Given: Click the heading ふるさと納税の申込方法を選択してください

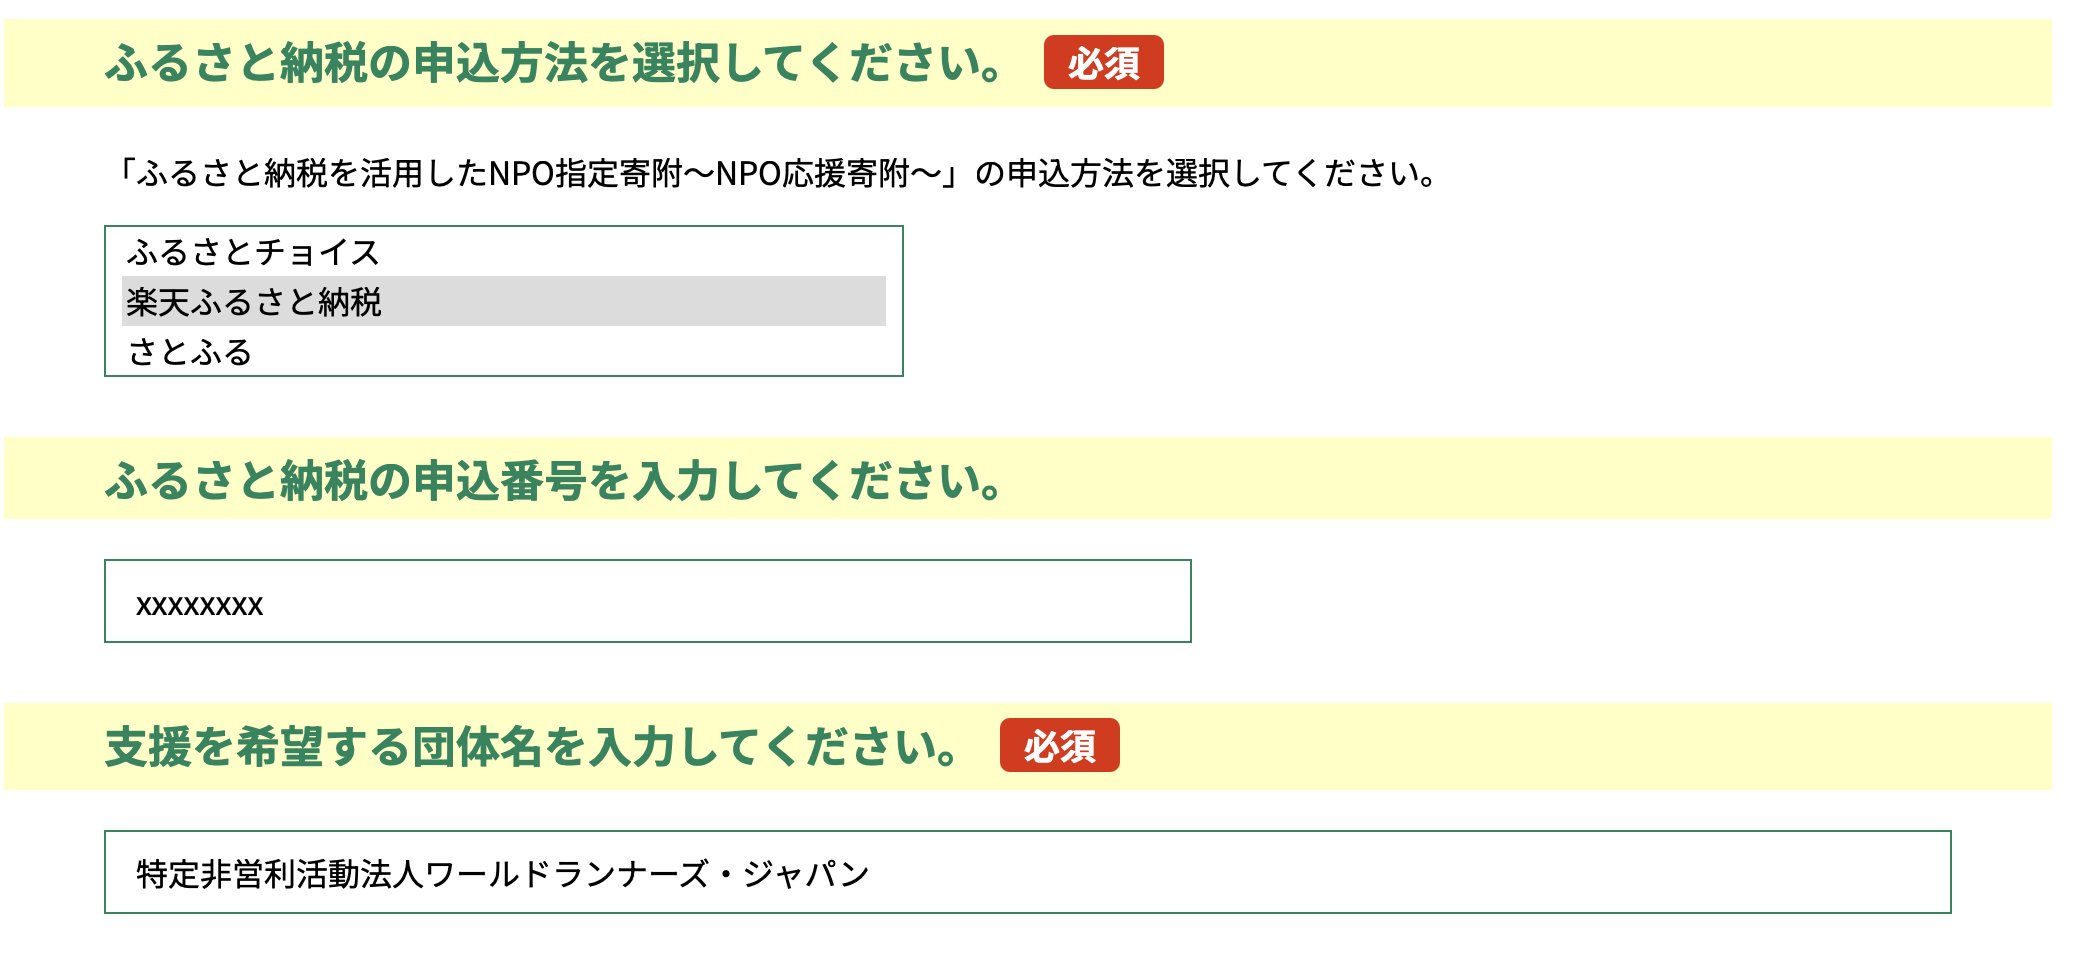Looking at the screenshot, I should tap(553, 63).
